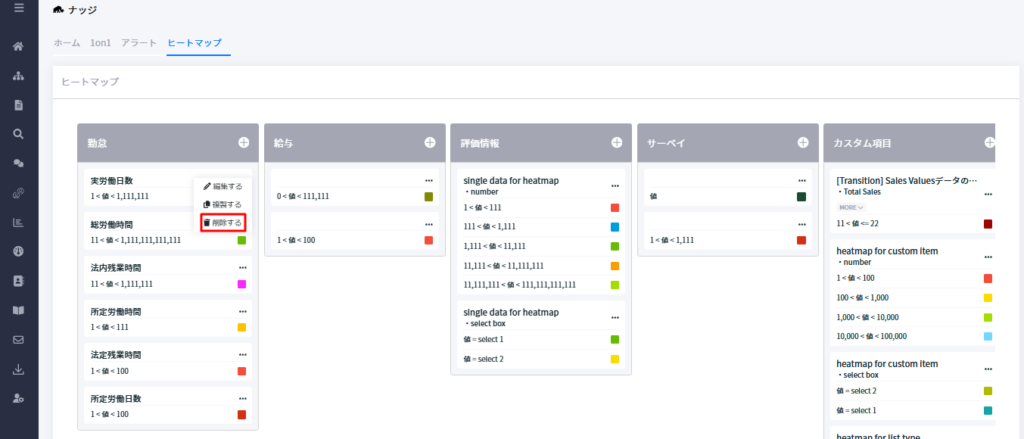Click dark green swatch in サーベイ 値 row
The height and width of the screenshot is (439, 1024).
(801, 197)
